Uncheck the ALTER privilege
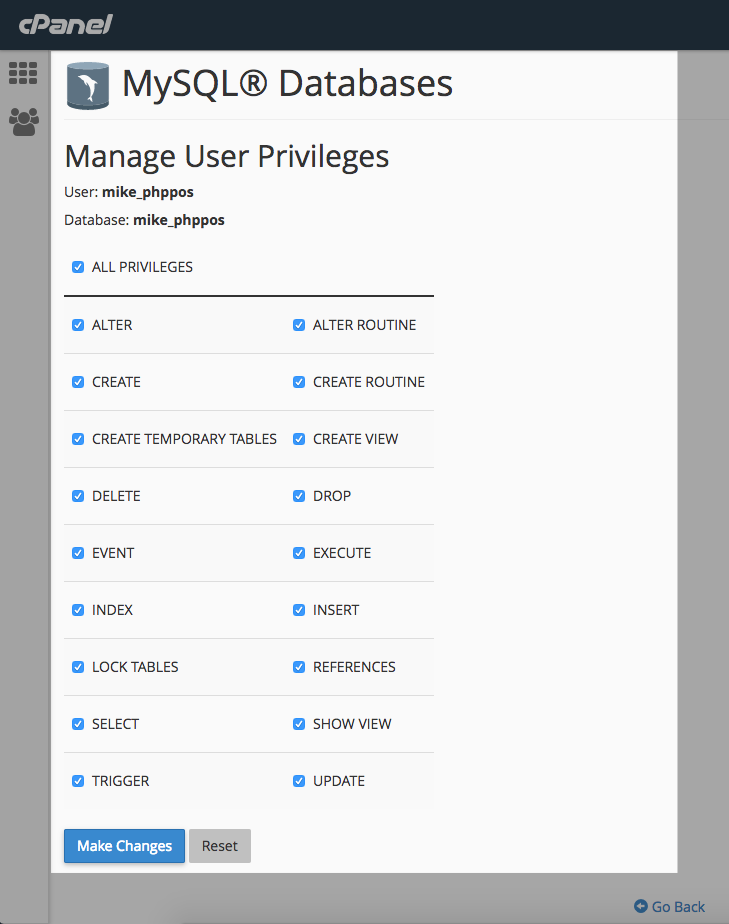The width and height of the screenshot is (729, 924). coord(78,325)
